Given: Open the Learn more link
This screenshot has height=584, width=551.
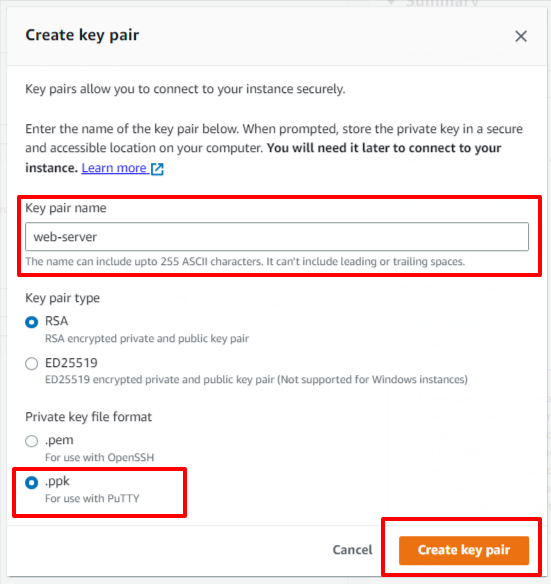Looking at the screenshot, I should click(114, 168).
